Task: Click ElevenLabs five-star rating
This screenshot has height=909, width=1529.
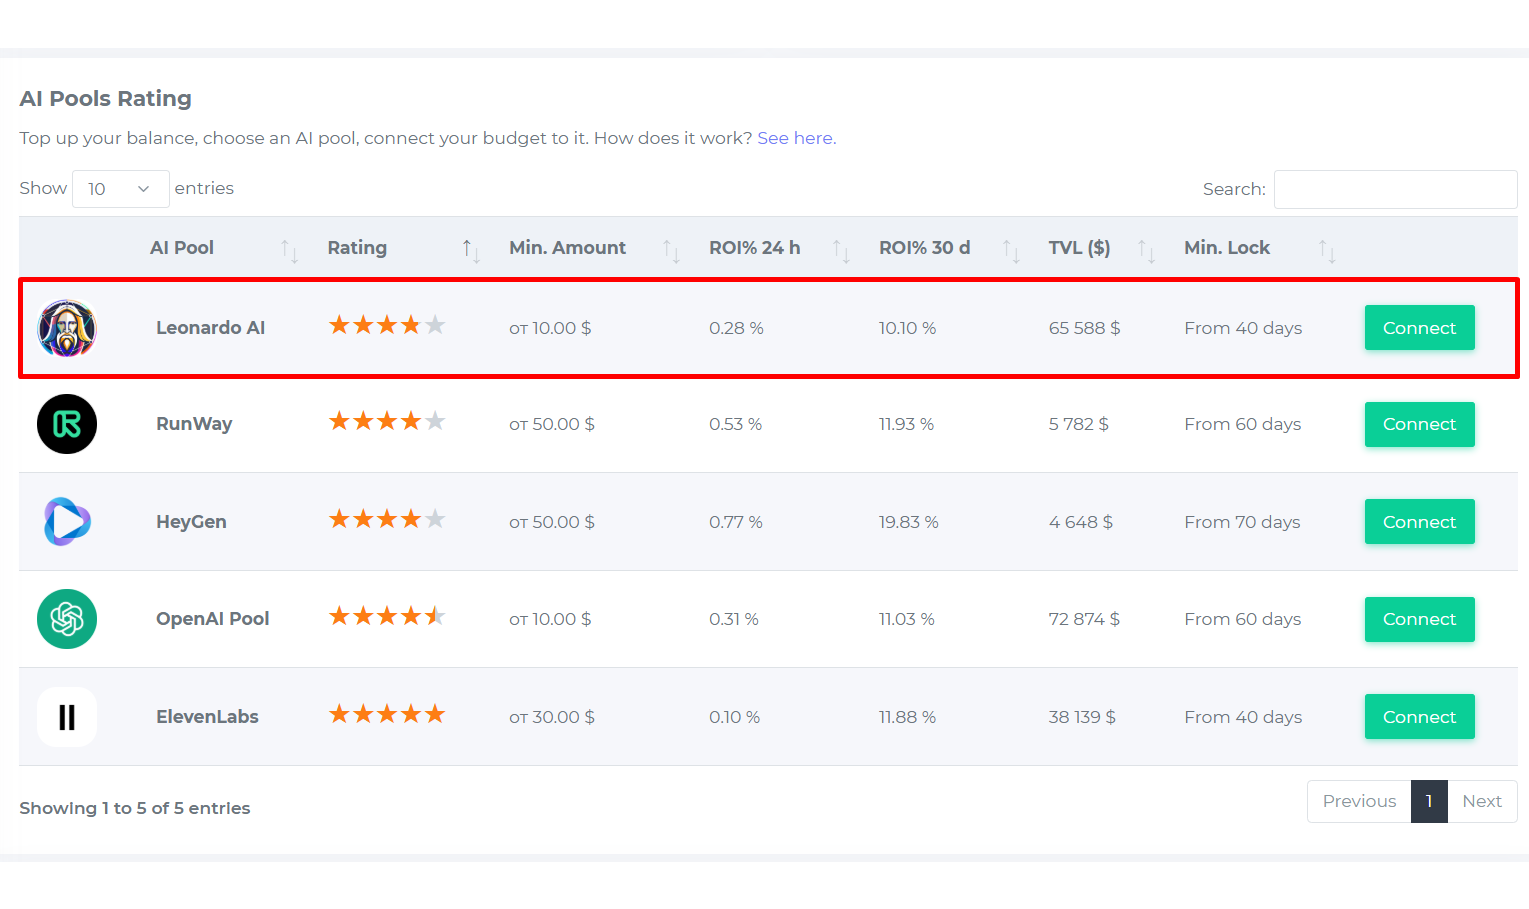Action: pyautogui.click(x=387, y=714)
